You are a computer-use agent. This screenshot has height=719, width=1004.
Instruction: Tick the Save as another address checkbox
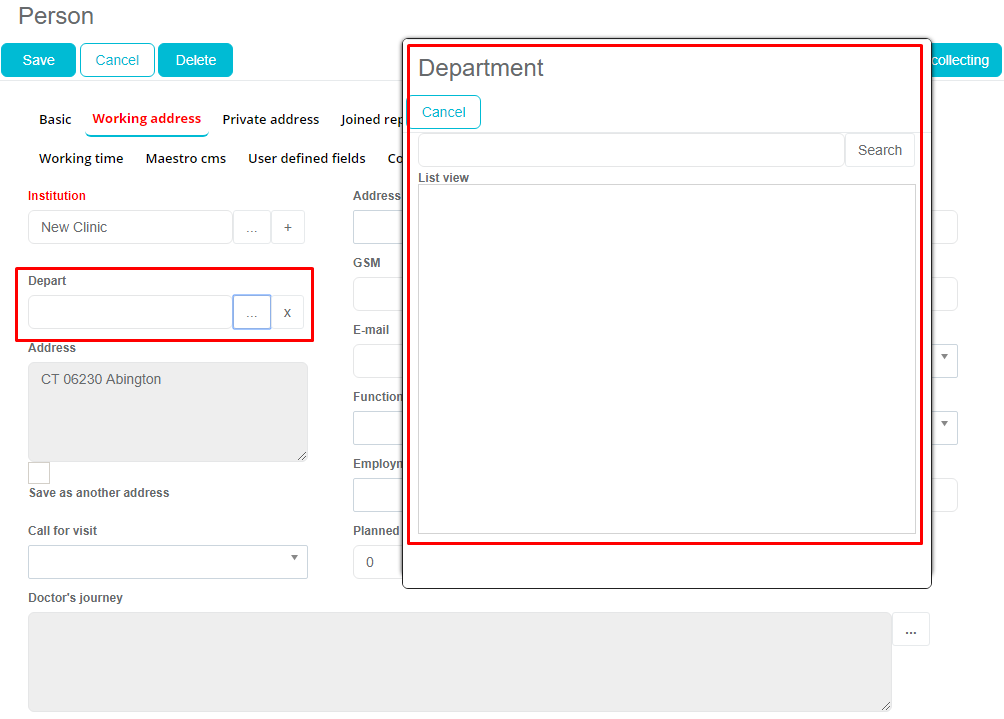(39, 473)
